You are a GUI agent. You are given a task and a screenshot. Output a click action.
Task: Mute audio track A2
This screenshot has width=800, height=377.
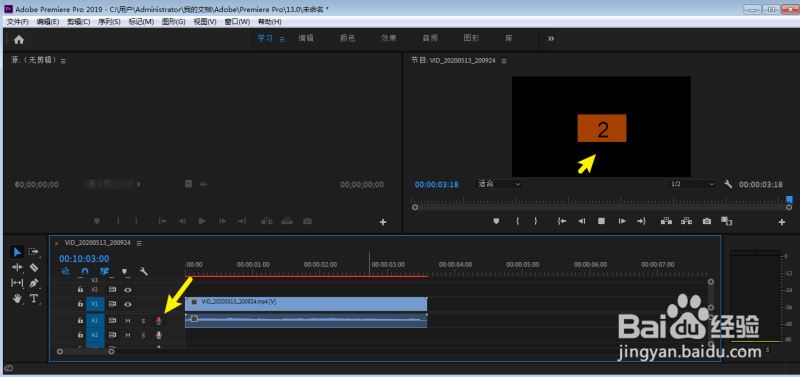click(128, 335)
